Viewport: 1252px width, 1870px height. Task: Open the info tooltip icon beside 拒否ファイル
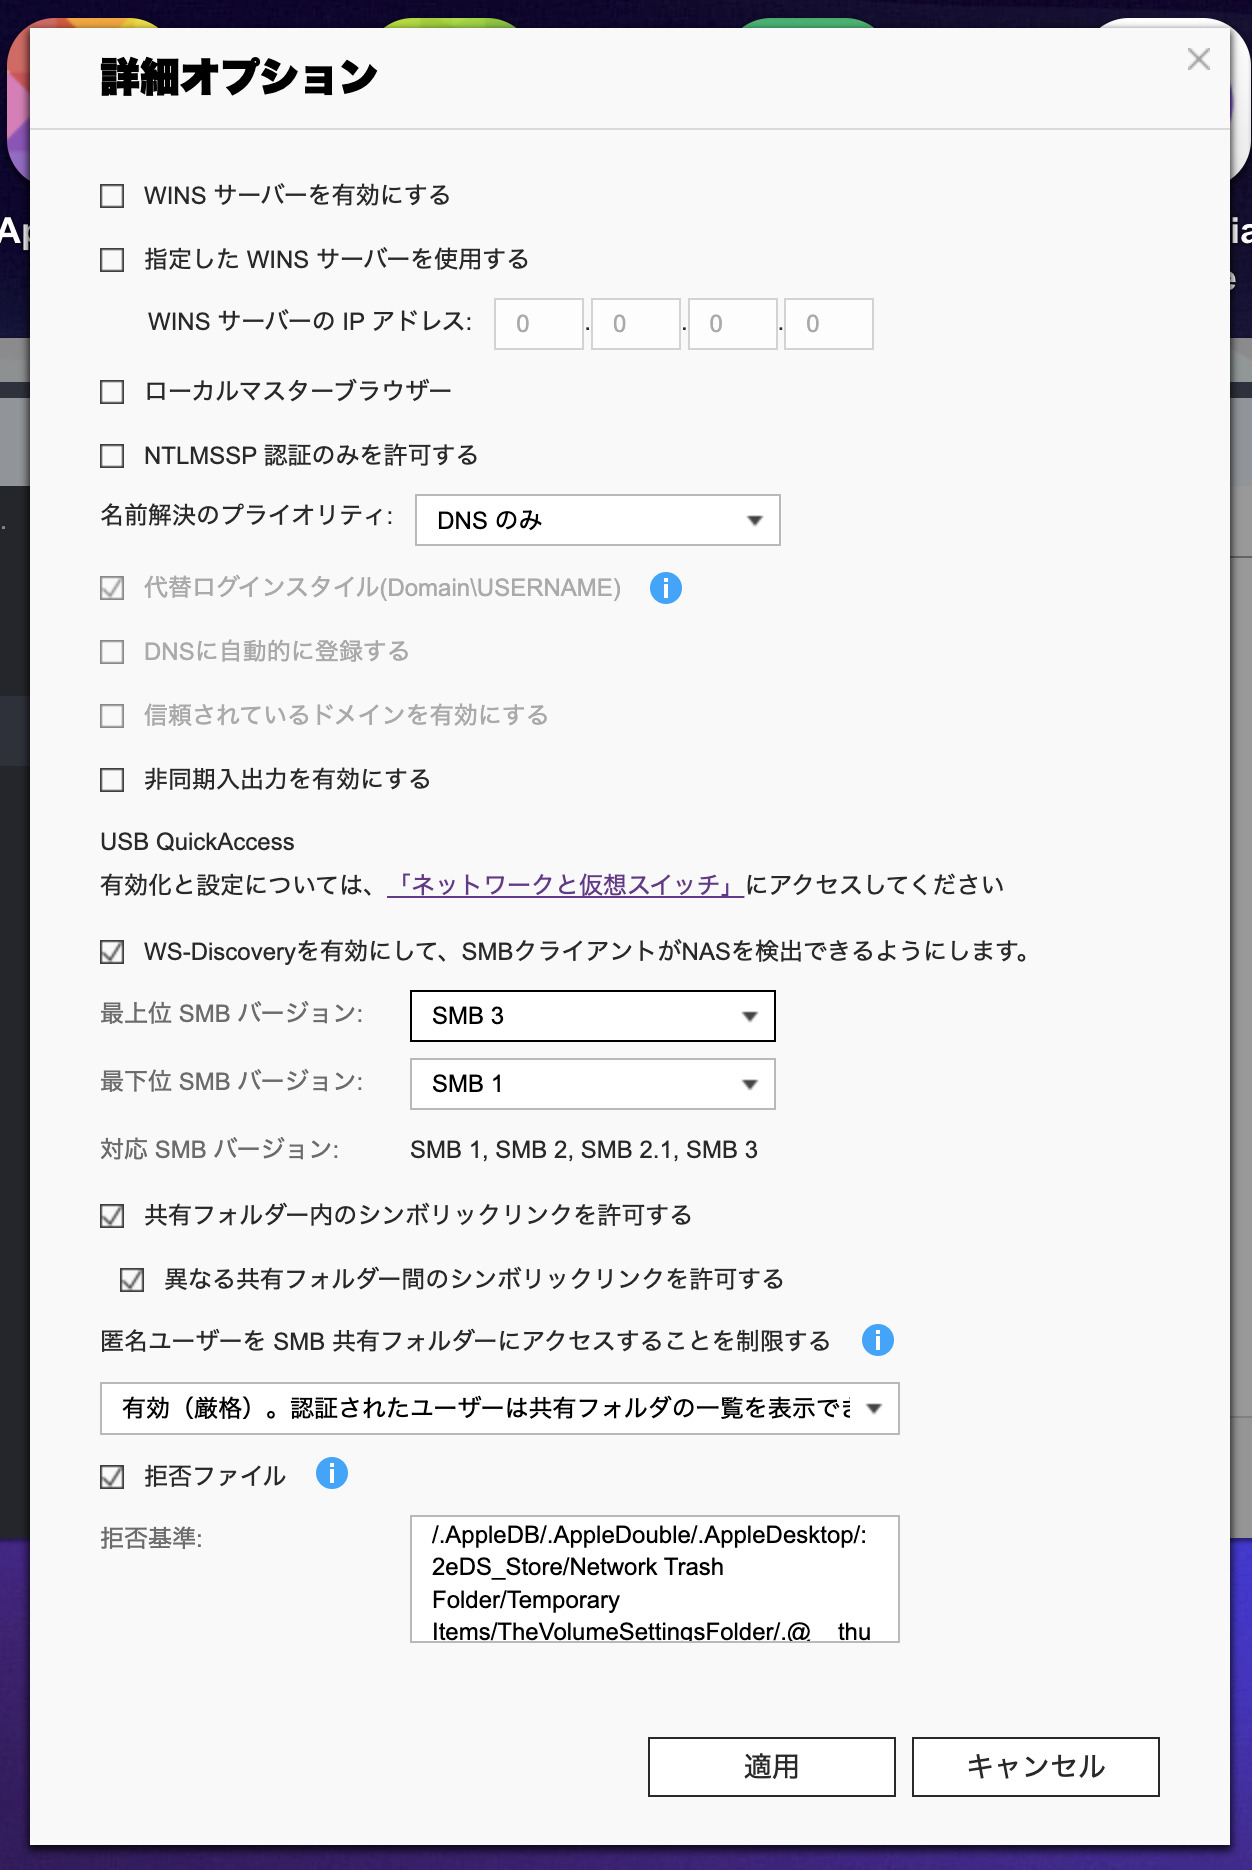(x=332, y=1473)
